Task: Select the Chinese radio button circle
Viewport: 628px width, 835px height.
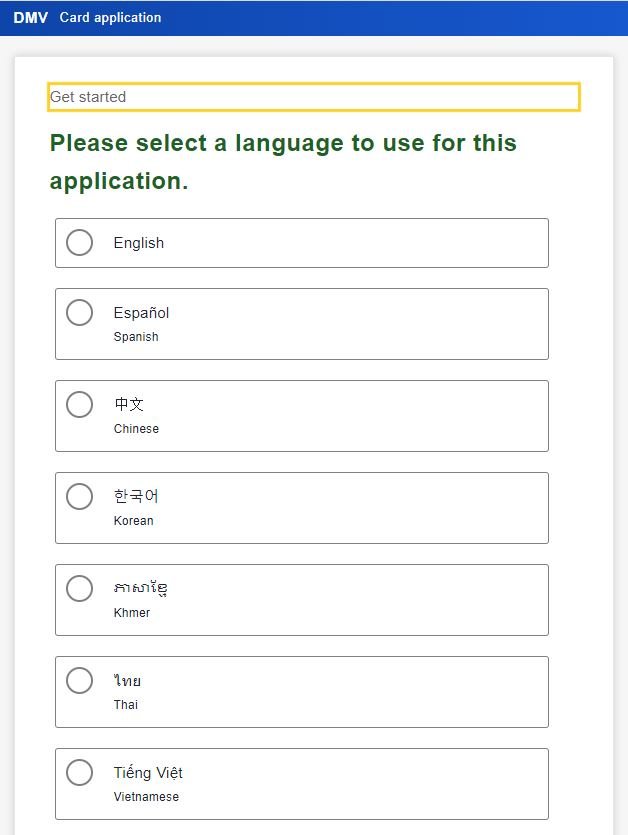Action: pyautogui.click(x=80, y=405)
